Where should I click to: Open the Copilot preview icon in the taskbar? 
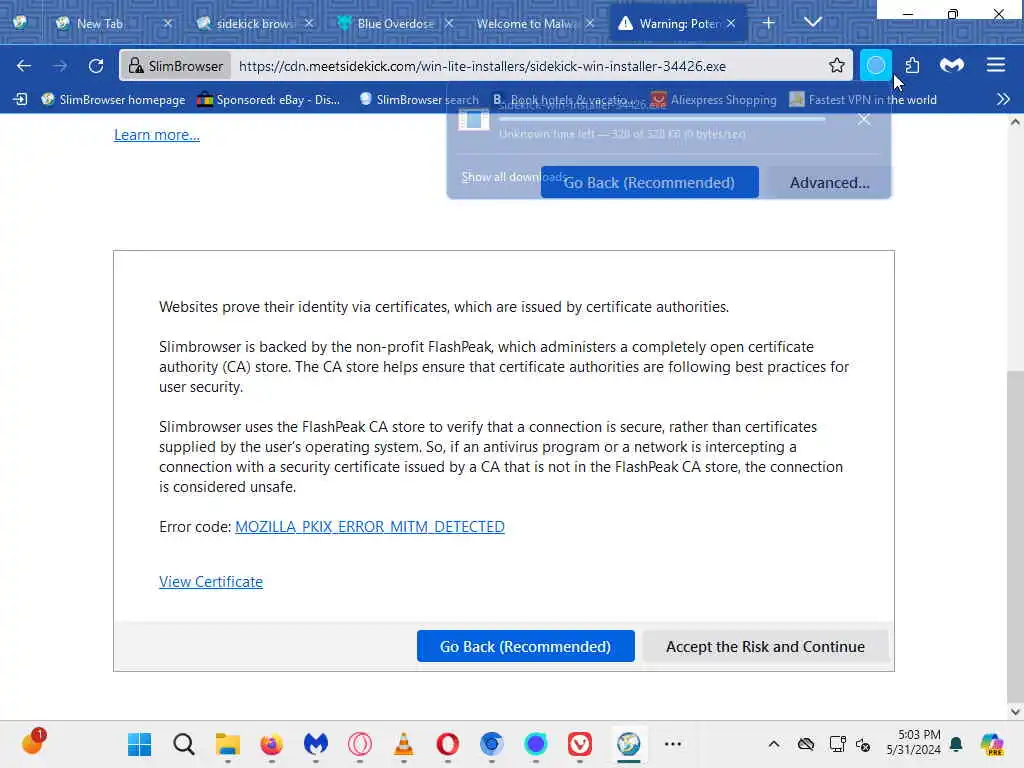tap(992, 744)
